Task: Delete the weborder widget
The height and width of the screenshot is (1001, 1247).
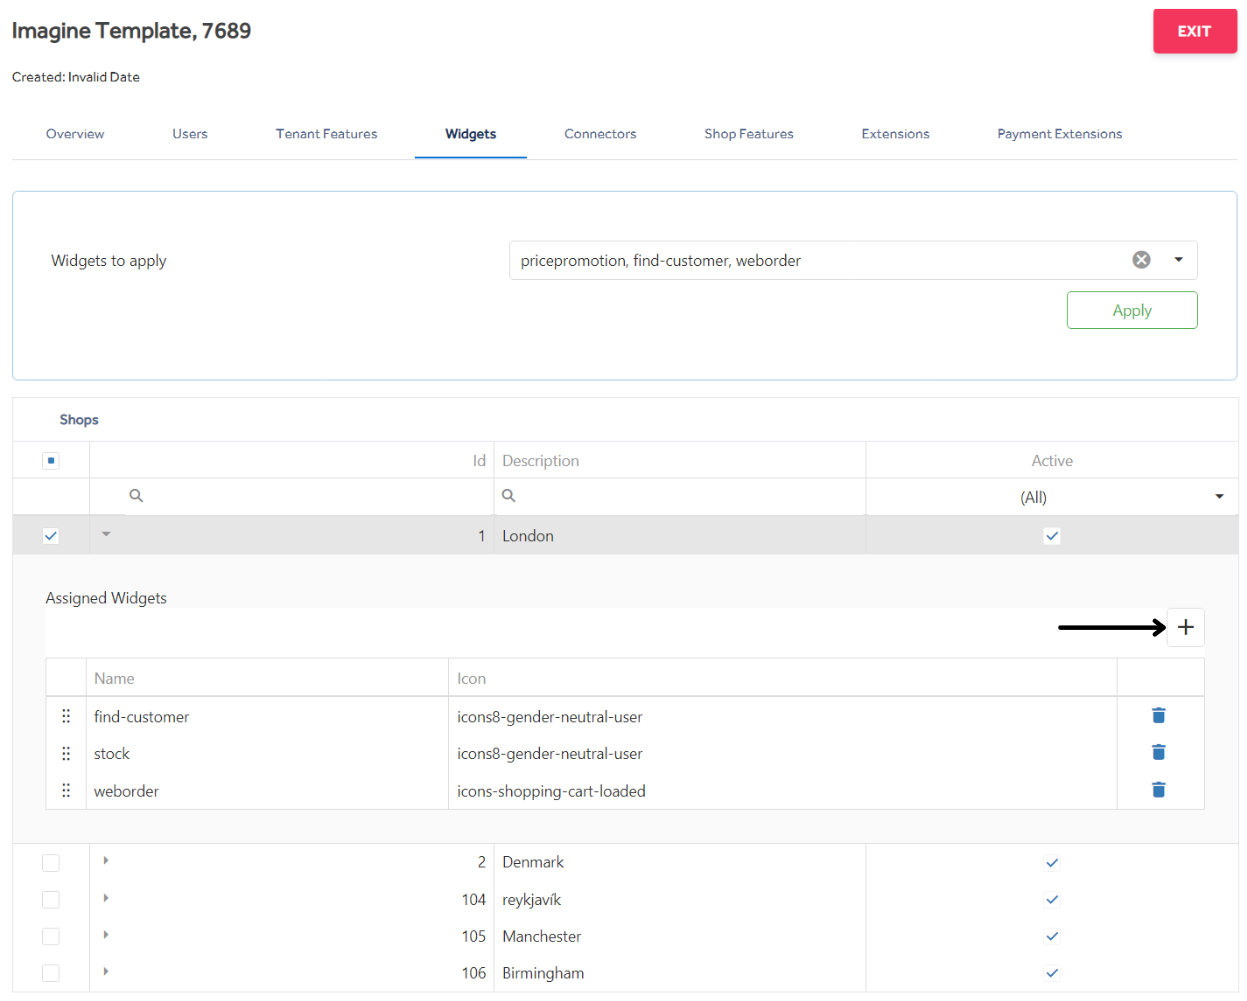Action: pos(1158,790)
